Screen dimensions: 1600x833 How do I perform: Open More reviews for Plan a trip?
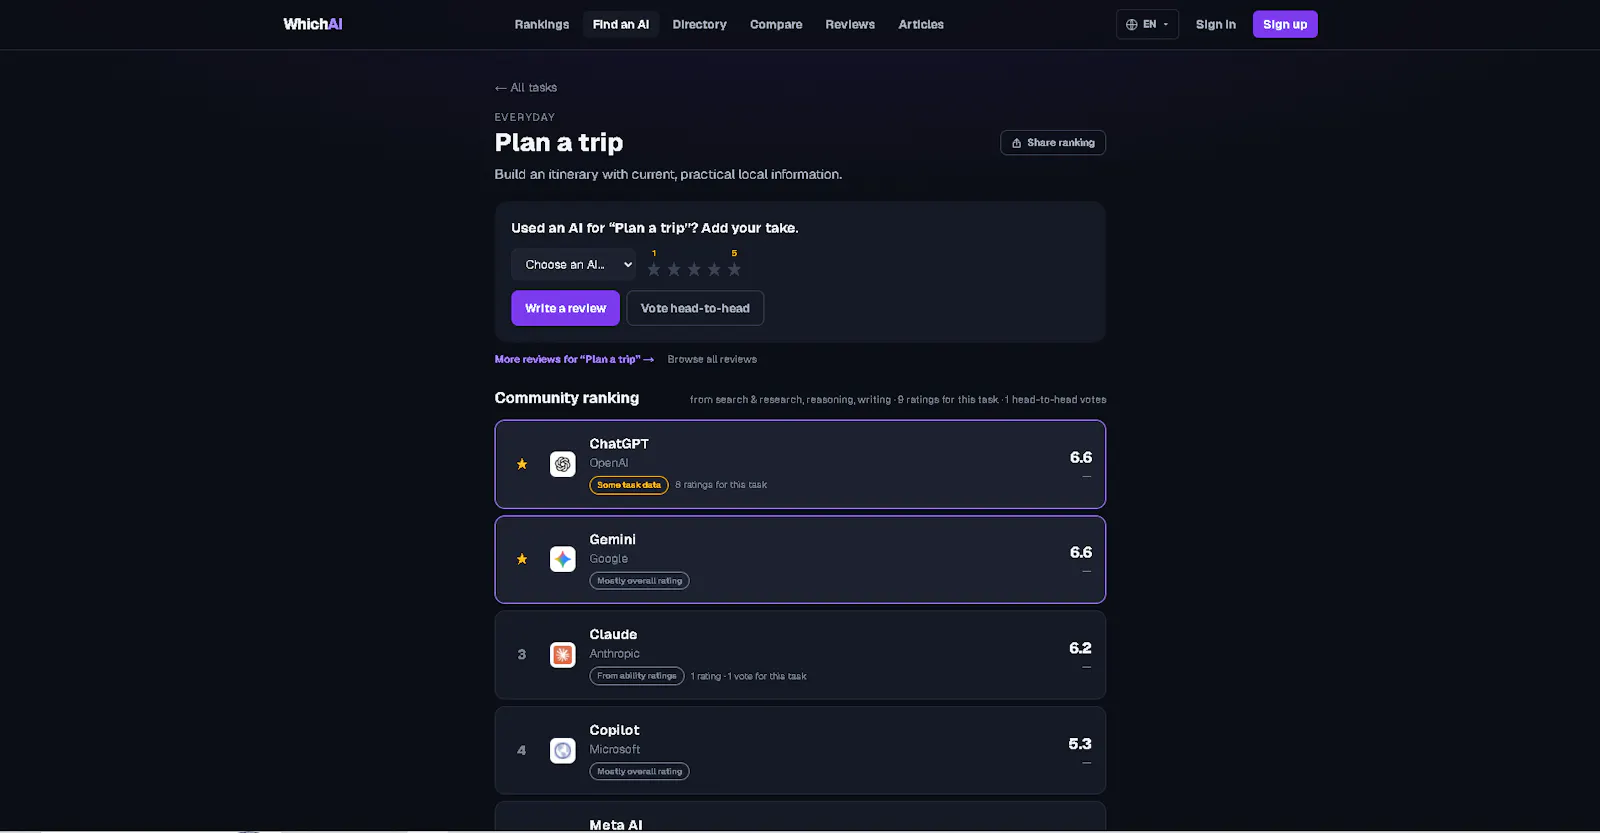(x=574, y=359)
